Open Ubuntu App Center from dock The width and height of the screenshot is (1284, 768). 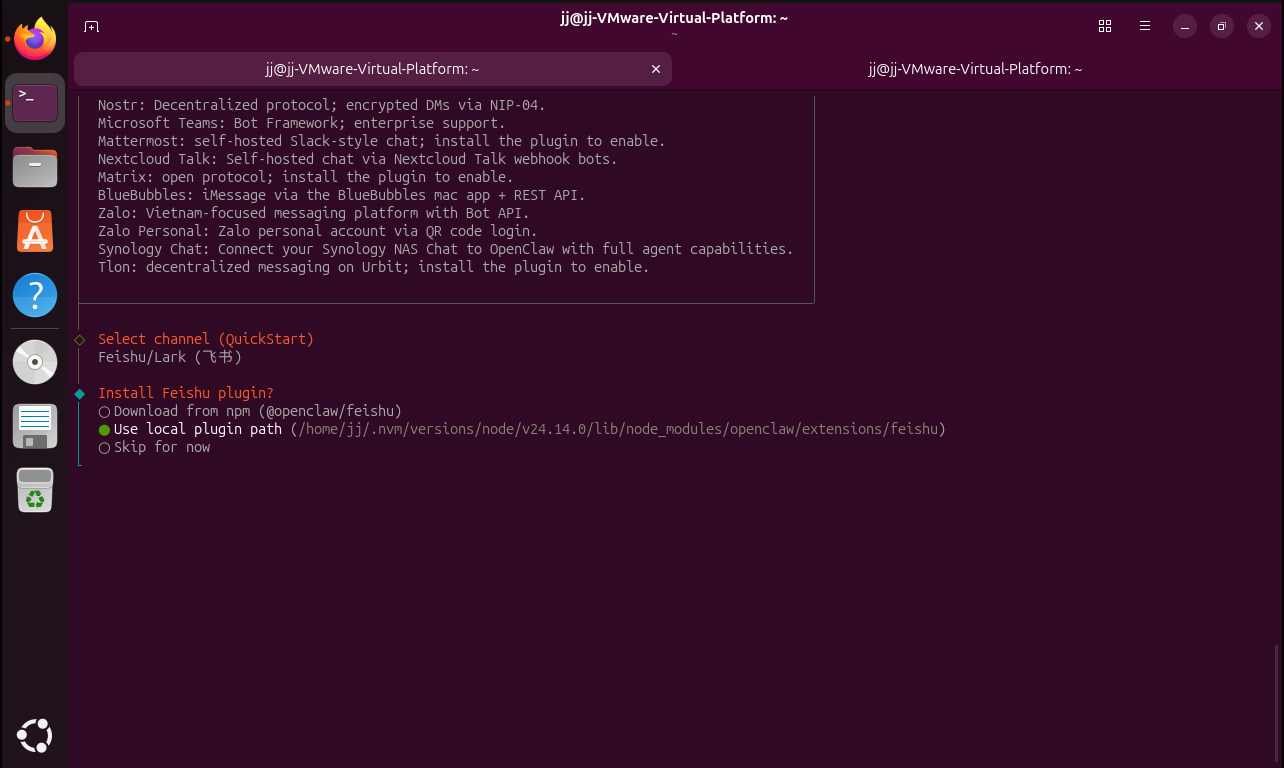tap(35, 231)
